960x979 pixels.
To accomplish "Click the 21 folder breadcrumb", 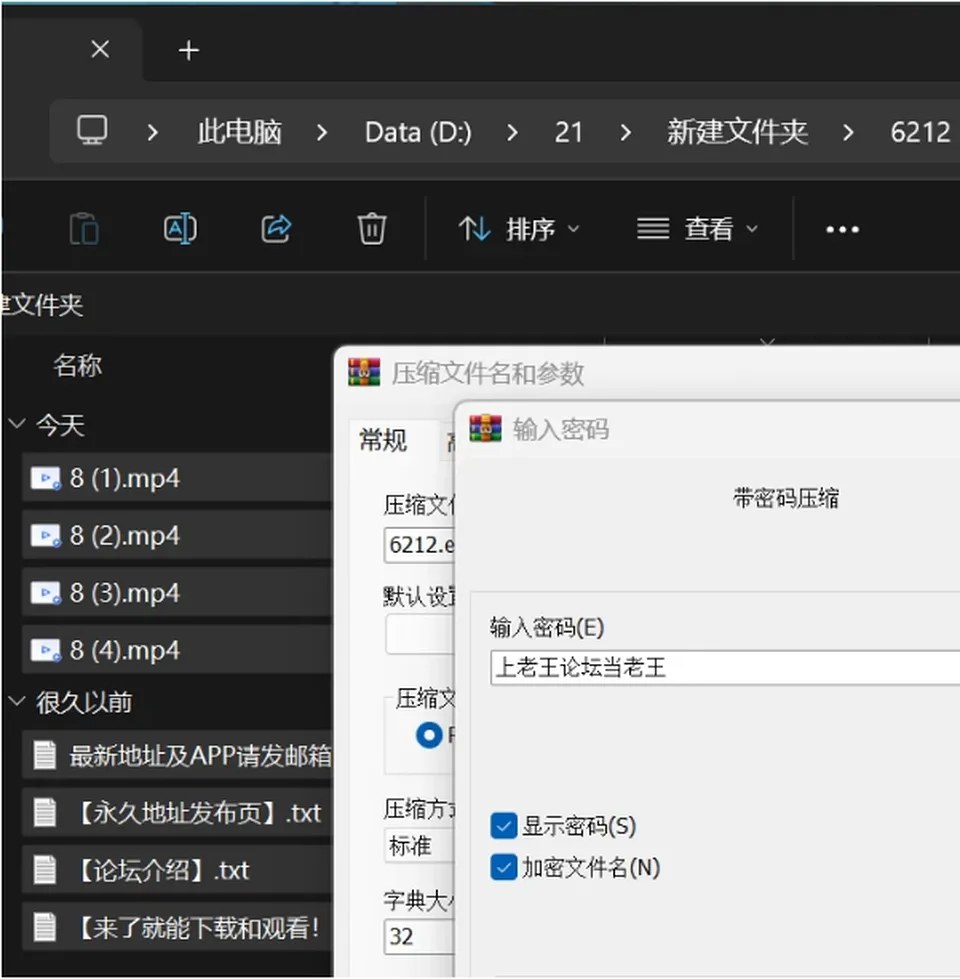I will (568, 132).
